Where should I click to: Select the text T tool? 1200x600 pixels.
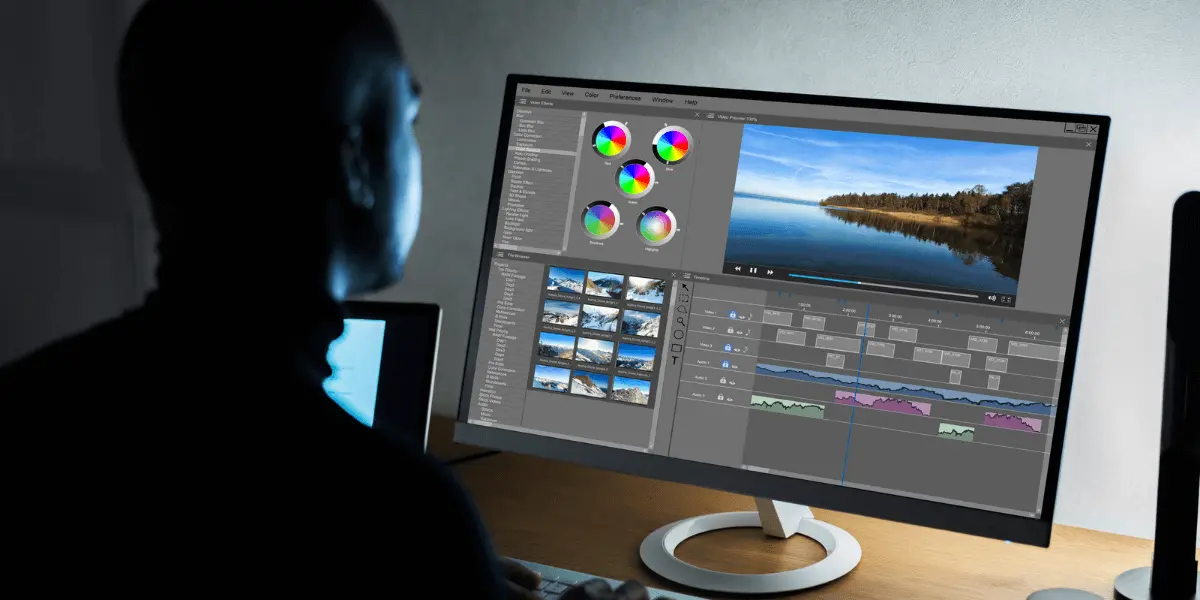coord(675,361)
